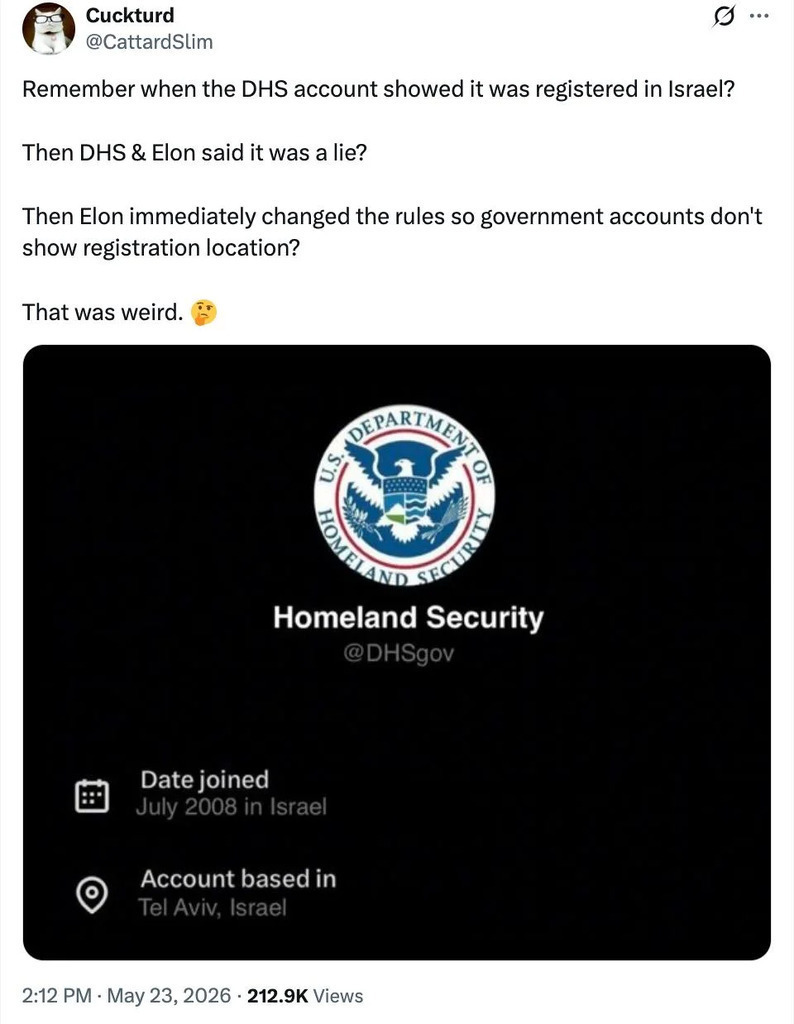The height and width of the screenshot is (1024, 794).
Task: Click the location pin icon
Action: (91, 893)
